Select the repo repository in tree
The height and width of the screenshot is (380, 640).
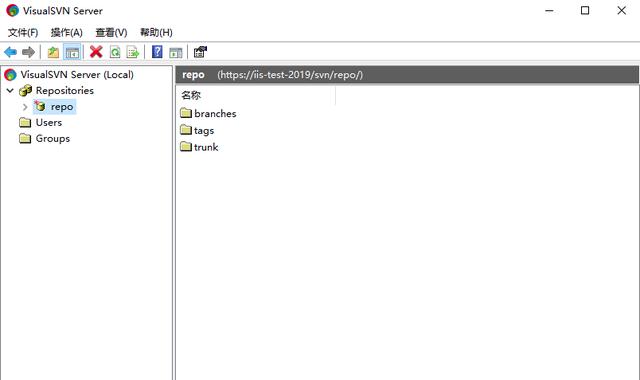(62, 107)
